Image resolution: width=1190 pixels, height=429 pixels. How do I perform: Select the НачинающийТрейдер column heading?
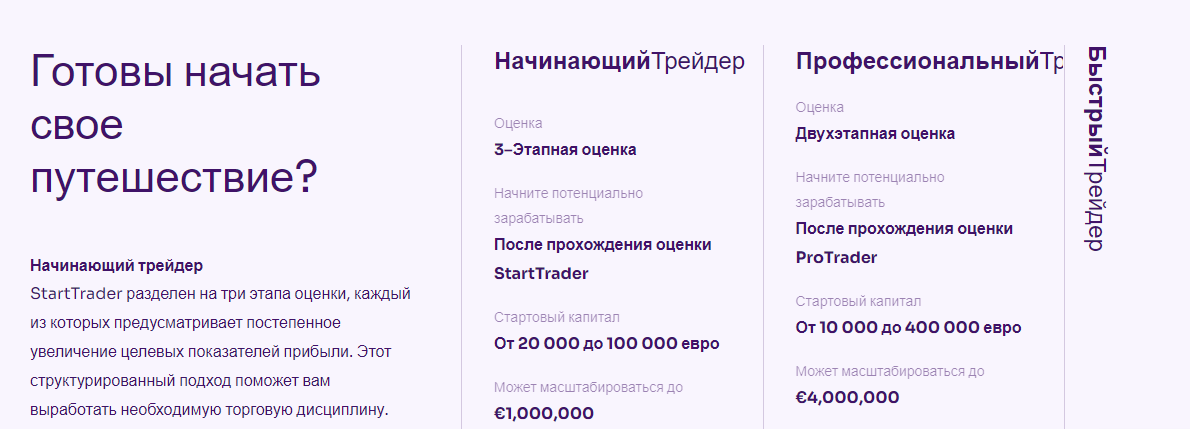[619, 62]
